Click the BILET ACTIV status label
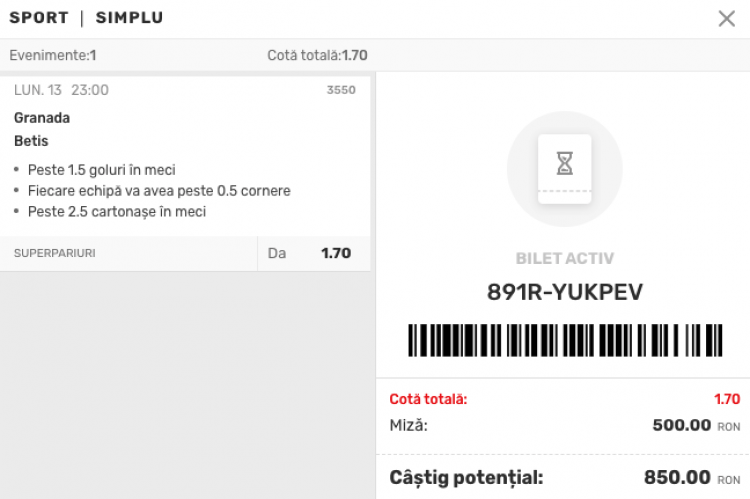Screen dimensions: 750x499 [564, 259]
